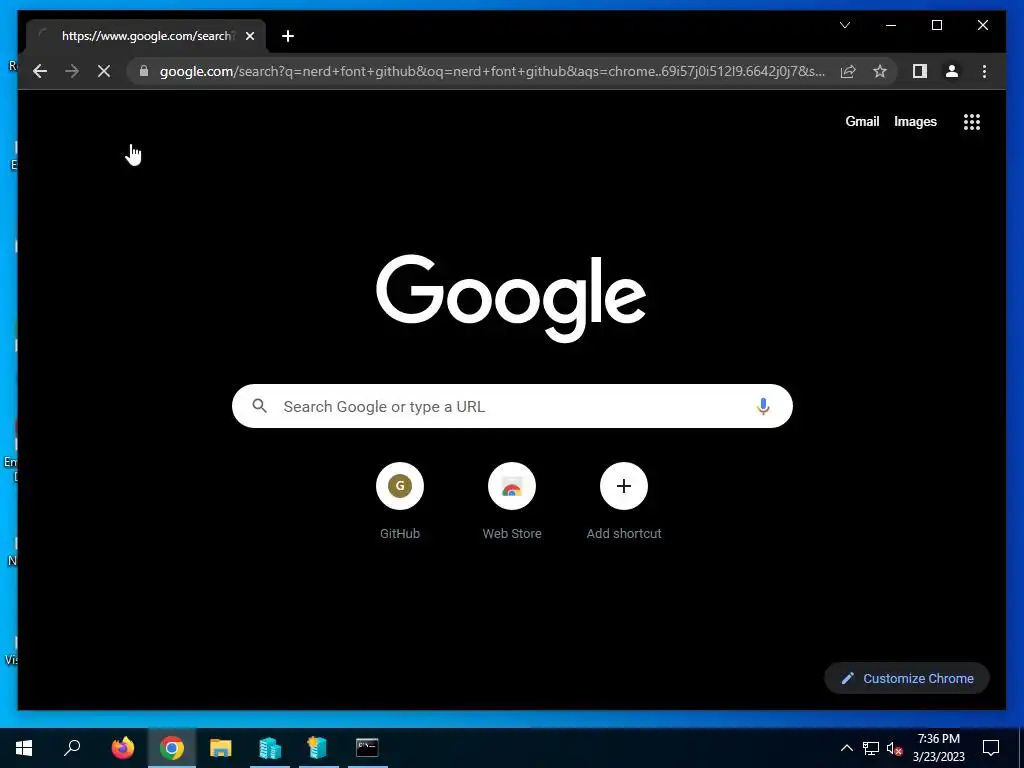Open taskbar search magnifier
This screenshot has width=1024, height=768.
pos(72,748)
